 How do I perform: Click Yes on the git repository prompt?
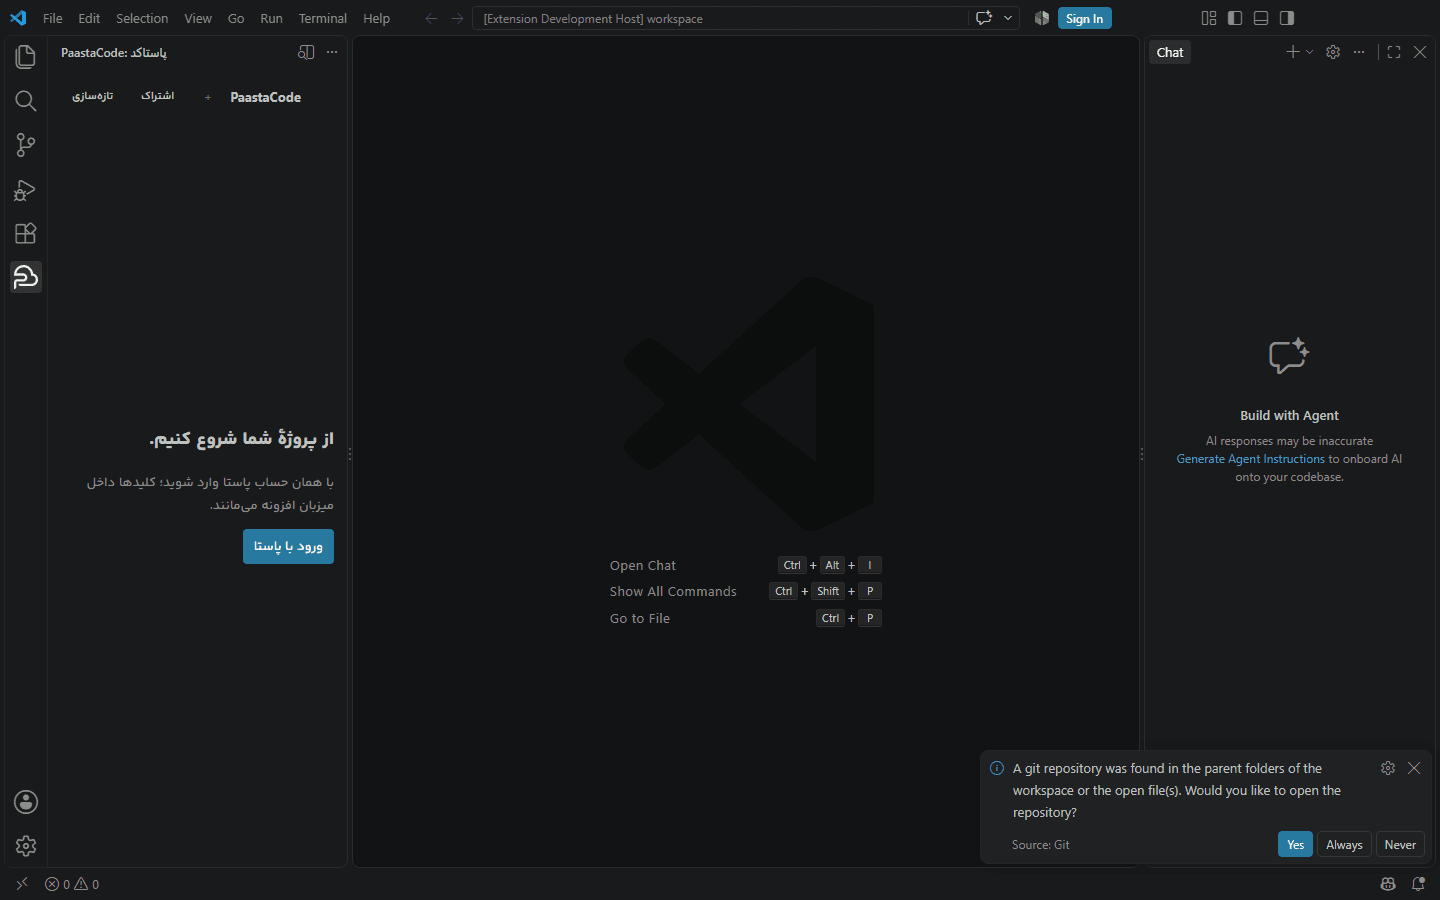[x=1295, y=844]
